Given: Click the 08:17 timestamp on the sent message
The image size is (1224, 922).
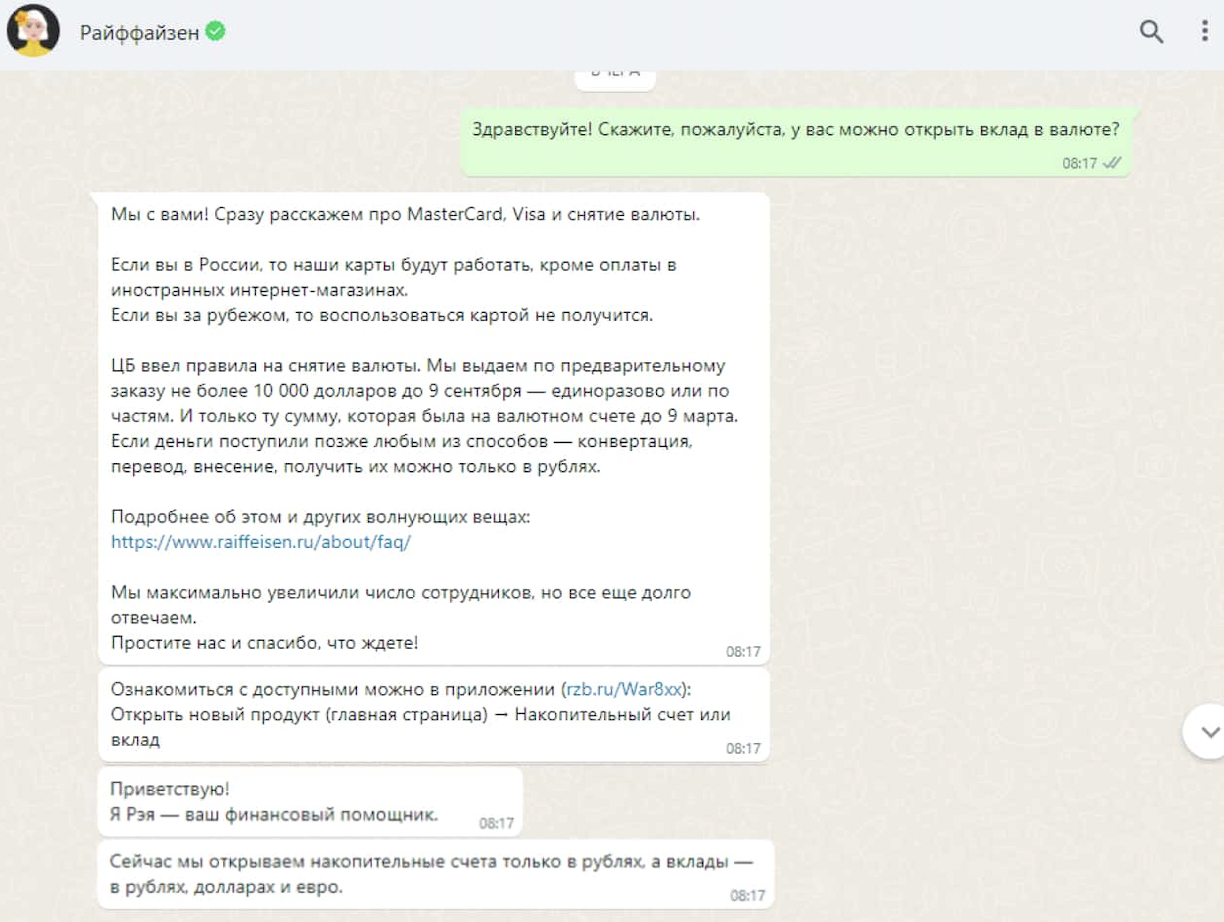Looking at the screenshot, I should point(1080,163).
